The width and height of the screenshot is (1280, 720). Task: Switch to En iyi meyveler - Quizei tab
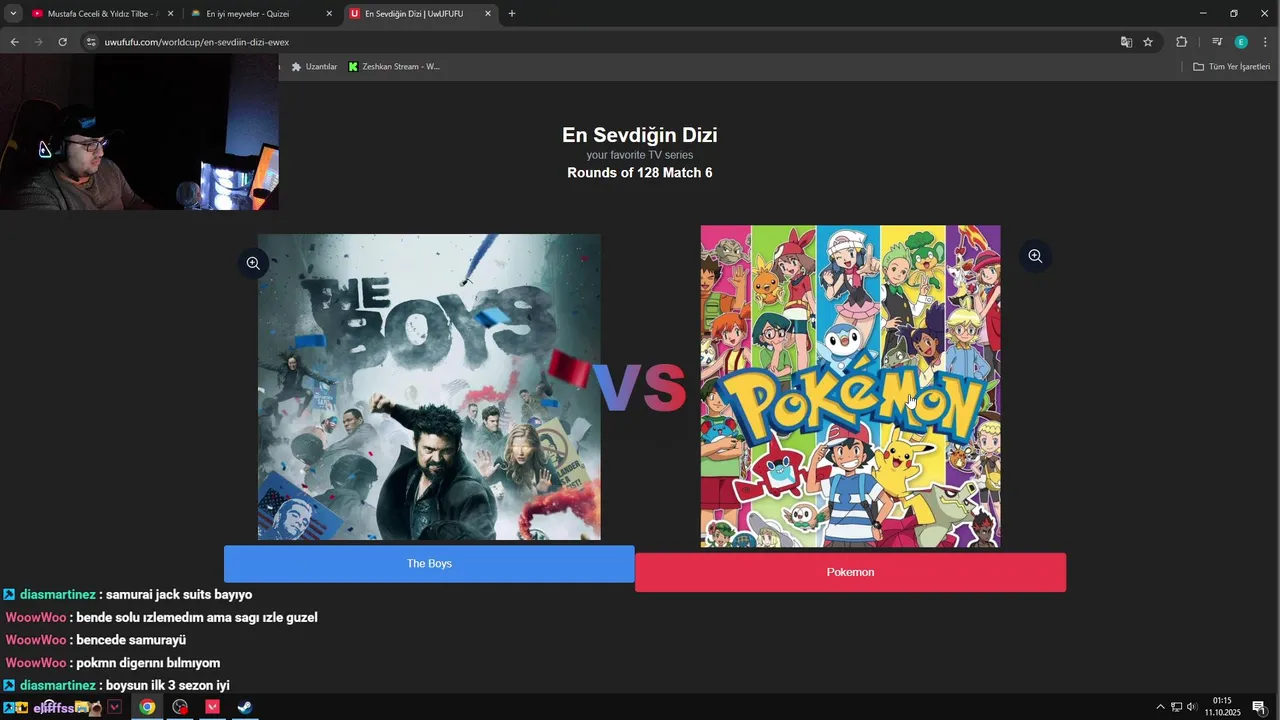[x=262, y=14]
